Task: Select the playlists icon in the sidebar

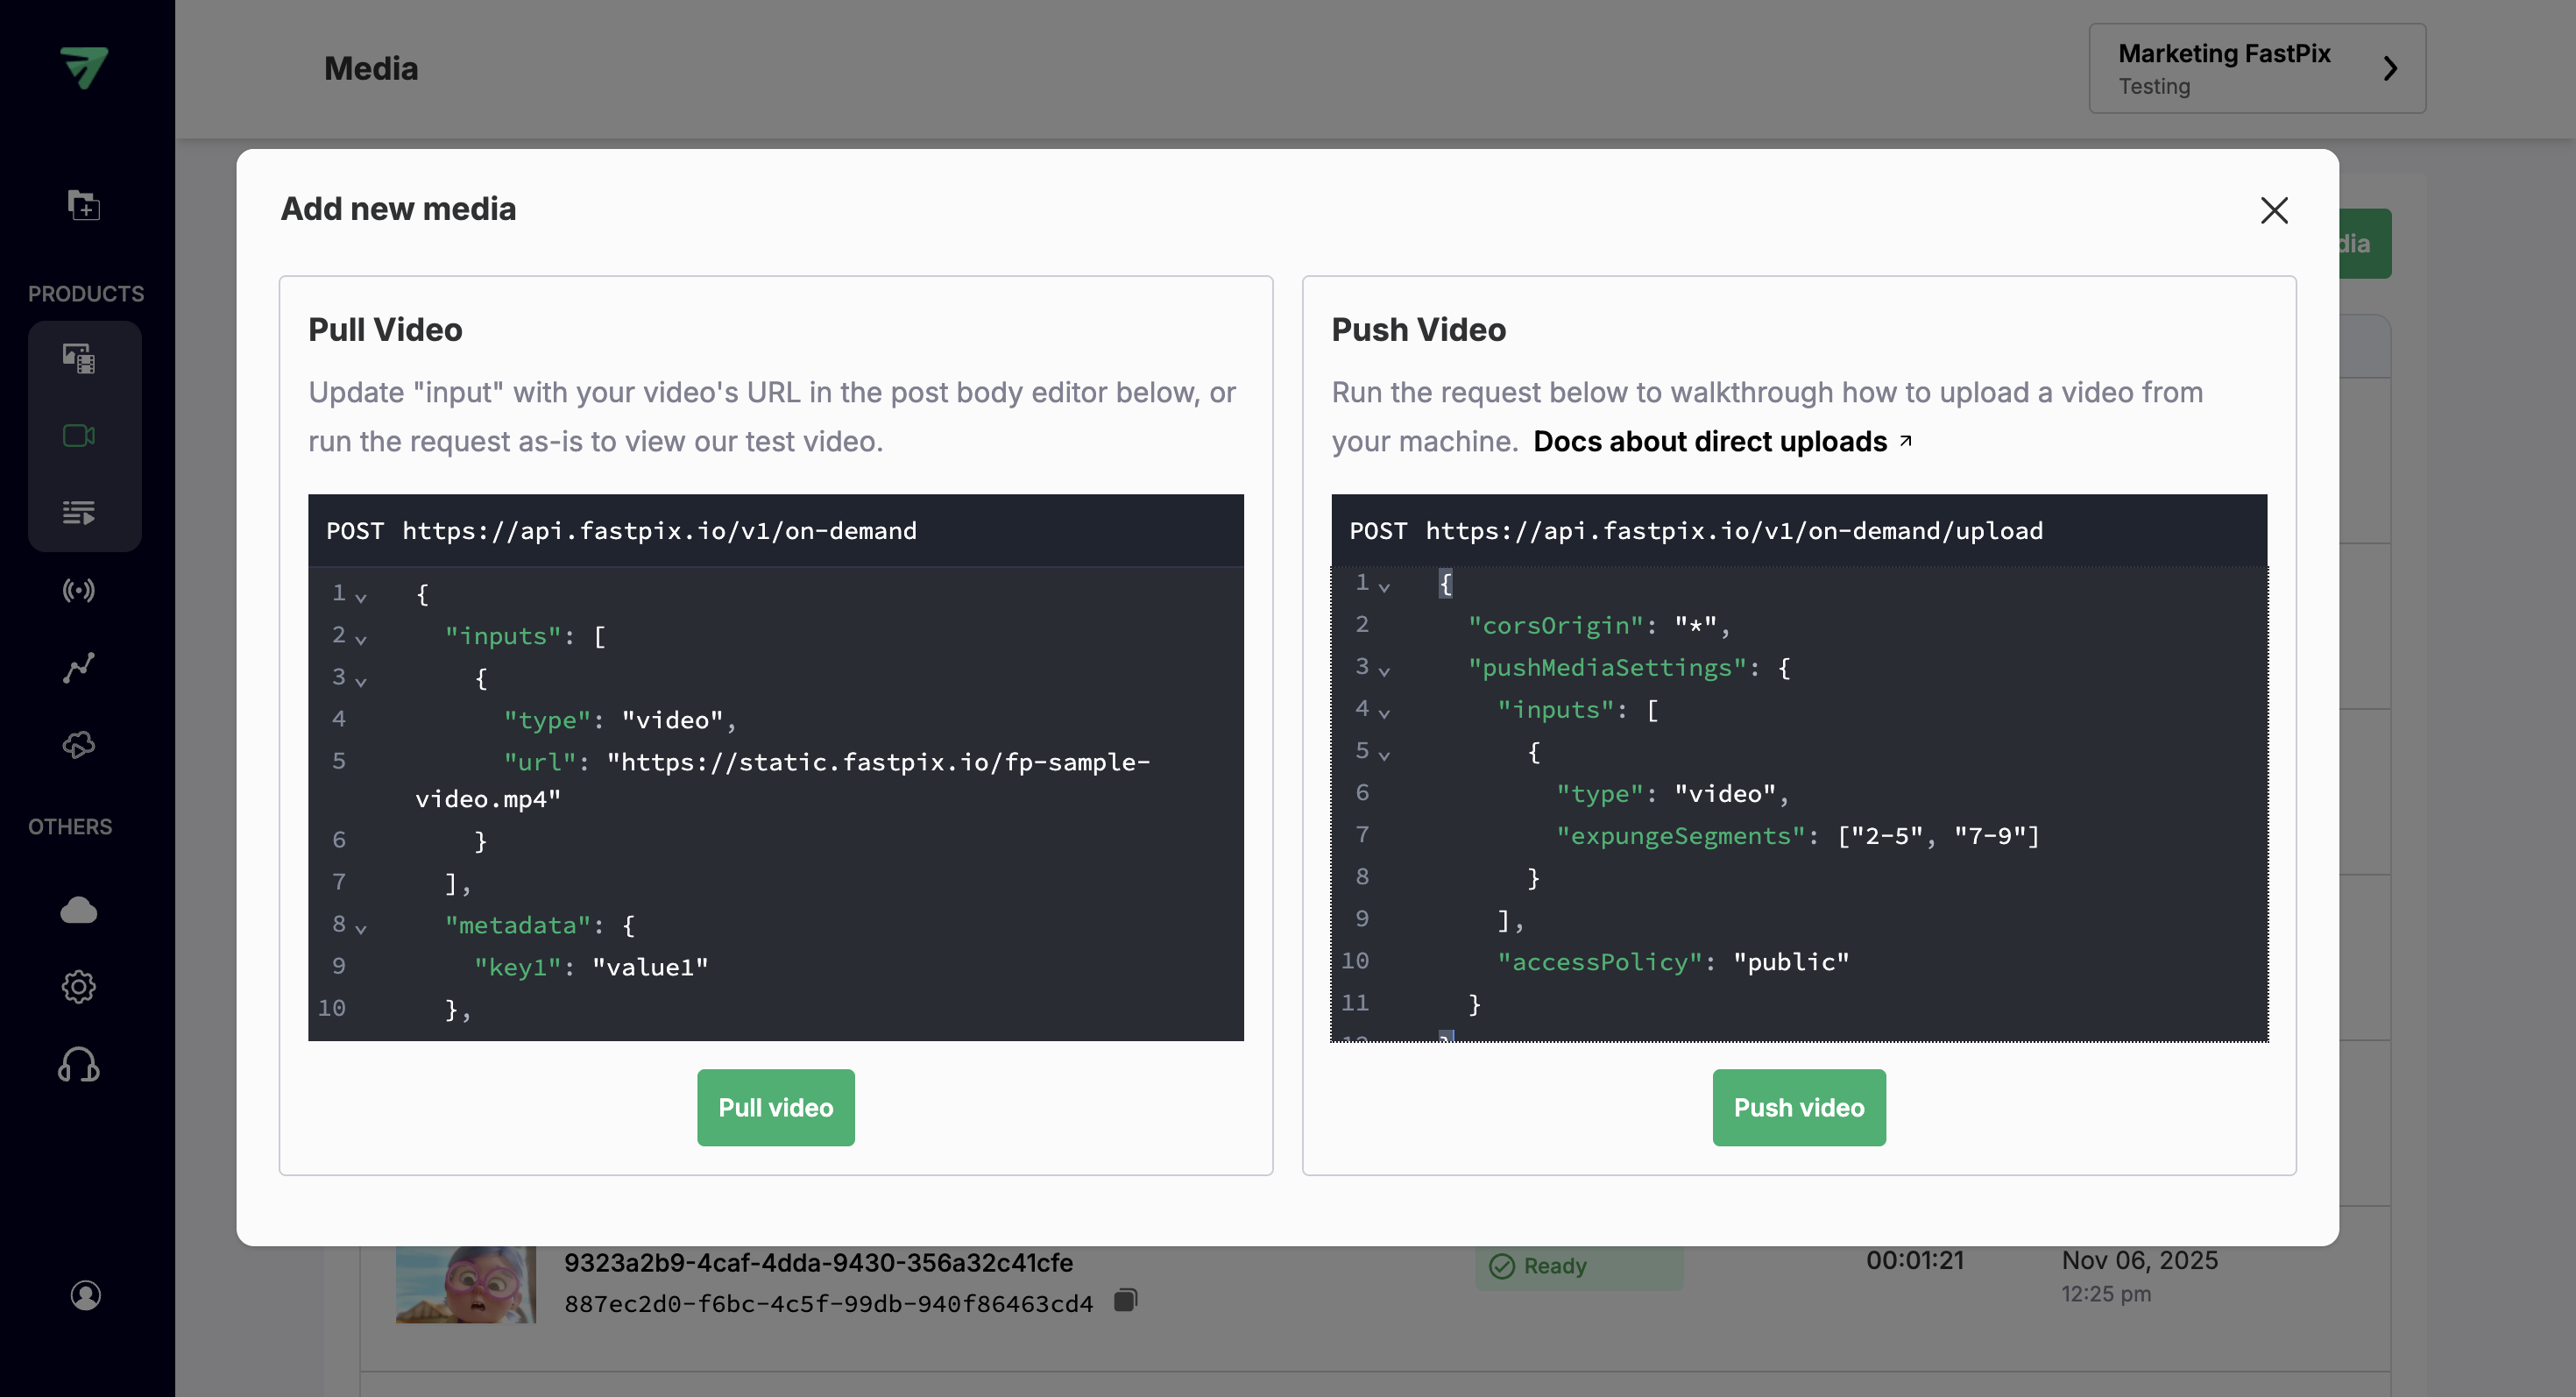Action: pyautogui.click(x=84, y=513)
